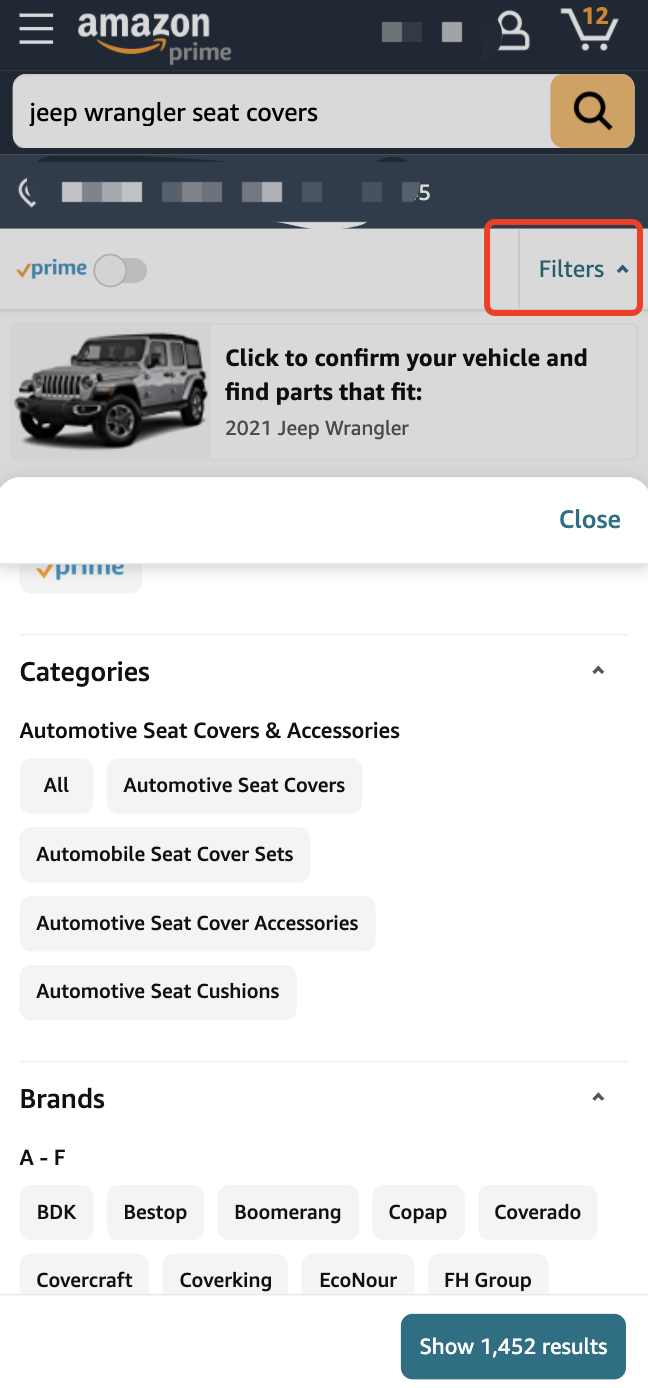Viewport: 648px width, 1388px height.
Task: Show 1,452 results
Action: [x=513, y=1346]
